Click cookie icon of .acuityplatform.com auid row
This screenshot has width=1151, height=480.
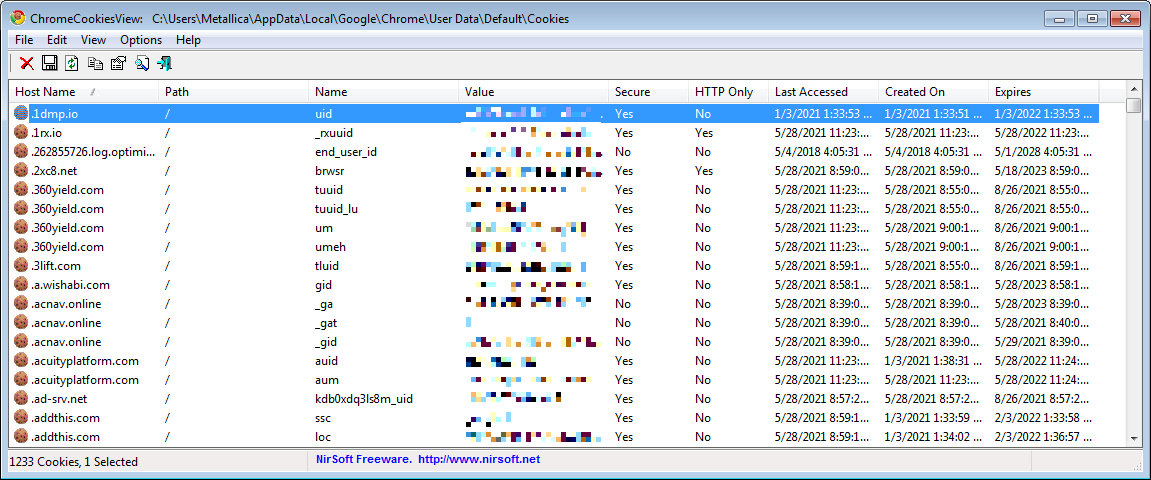[x=21, y=361]
